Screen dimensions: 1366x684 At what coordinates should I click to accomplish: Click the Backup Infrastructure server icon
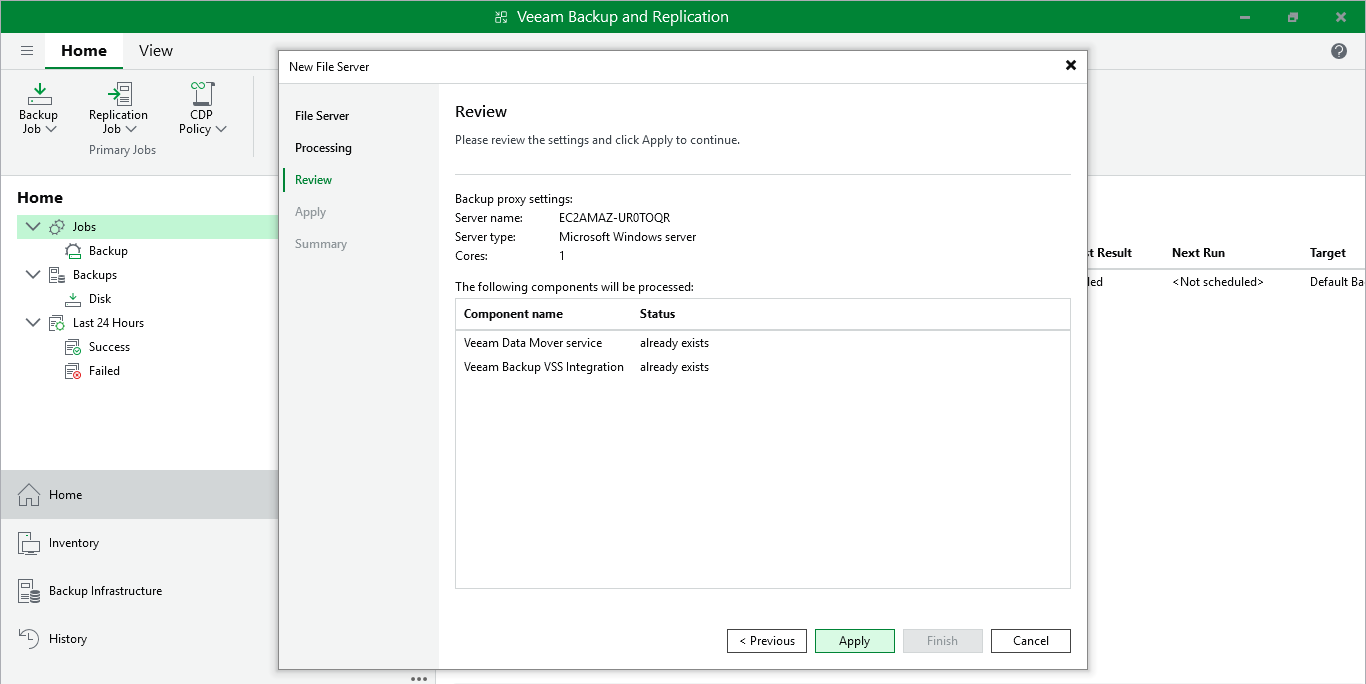pos(29,591)
